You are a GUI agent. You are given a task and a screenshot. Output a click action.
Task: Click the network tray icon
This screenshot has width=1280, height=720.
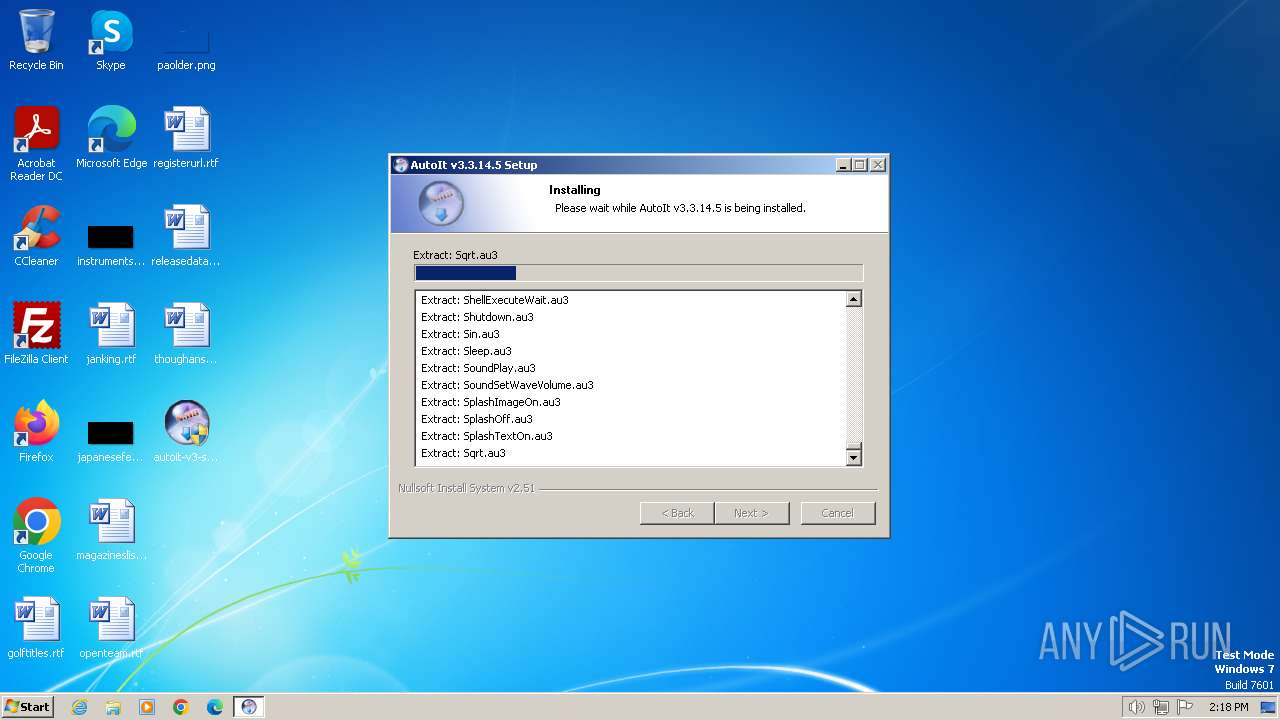coord(1161,707)
